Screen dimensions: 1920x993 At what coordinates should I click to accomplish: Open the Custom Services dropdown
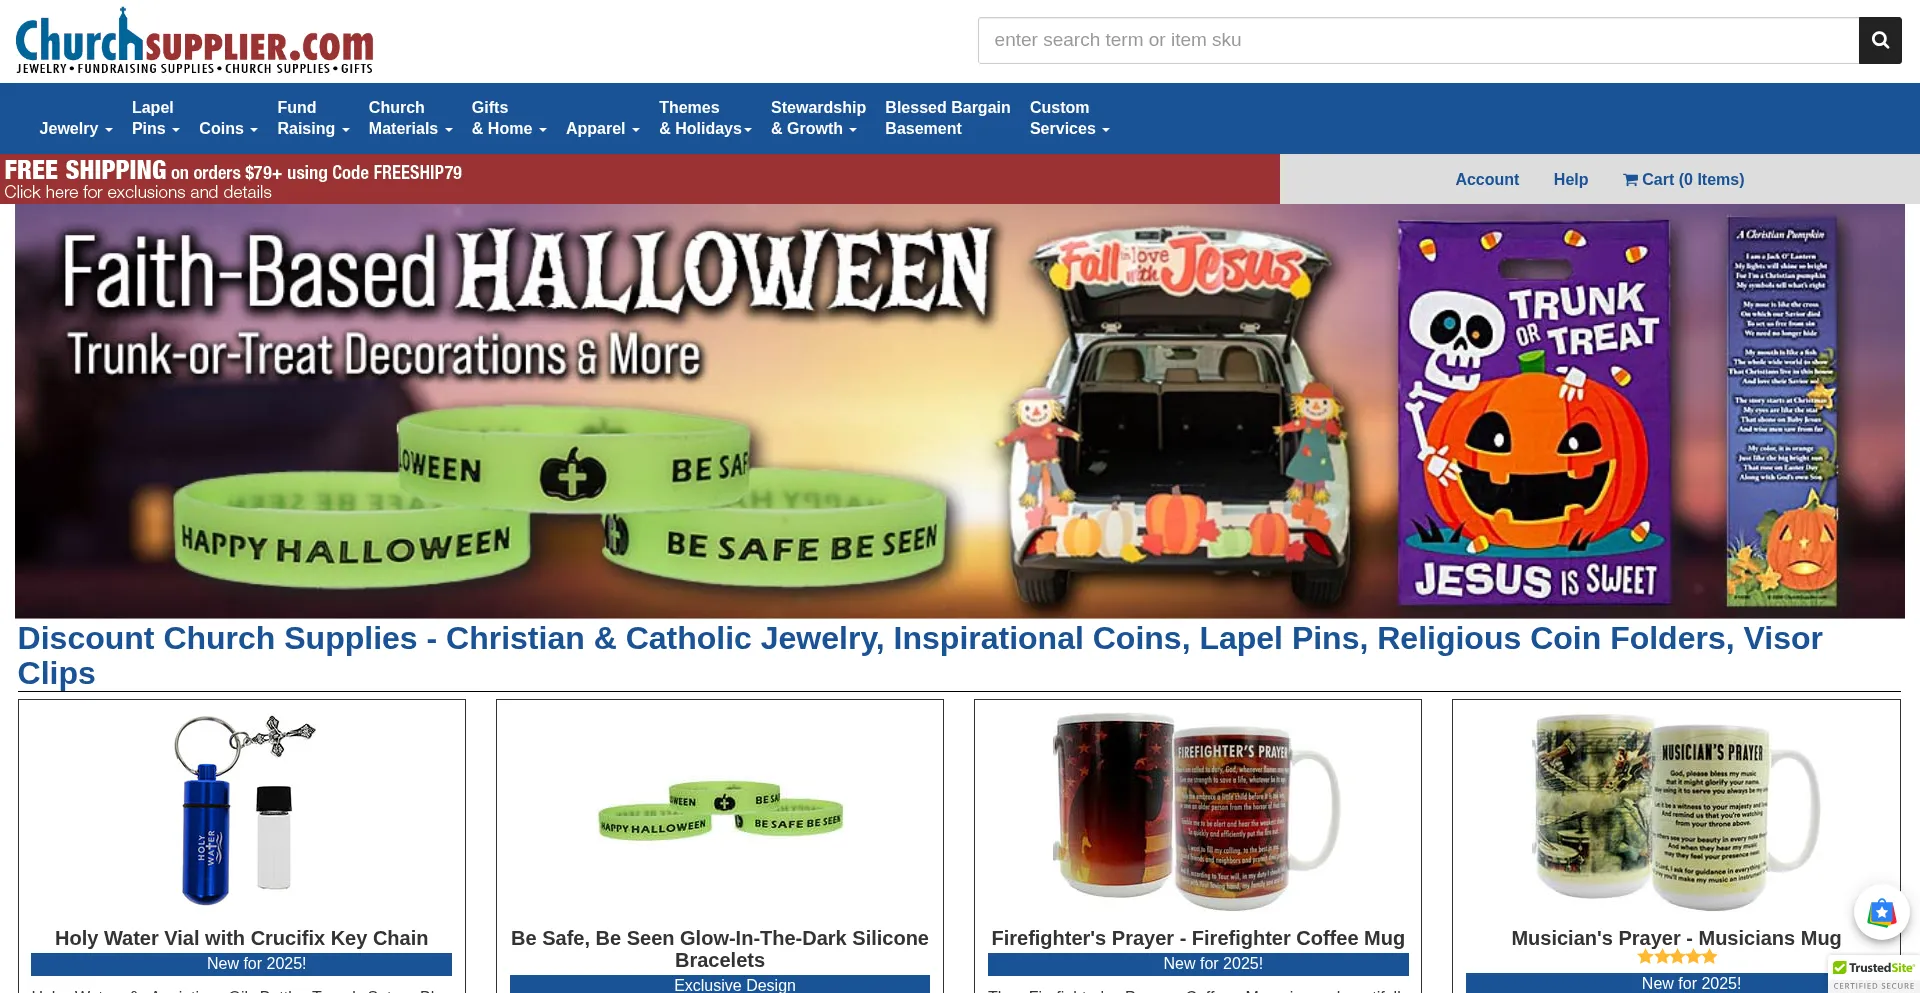pyautogui.click(x=1069, y=118)
